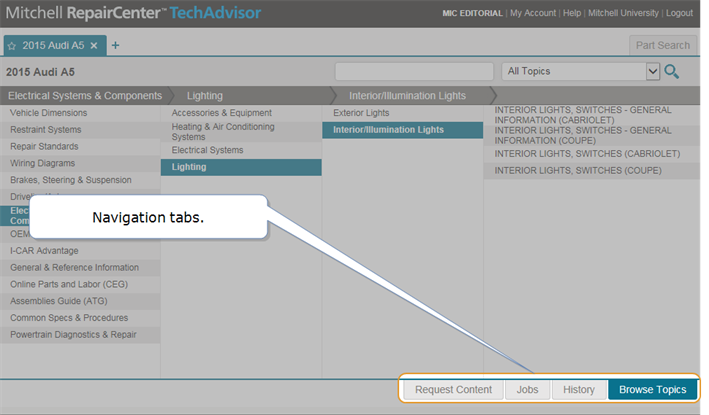Close the 2015 Audi A5 vehicle tab

[x=94, y=46]
